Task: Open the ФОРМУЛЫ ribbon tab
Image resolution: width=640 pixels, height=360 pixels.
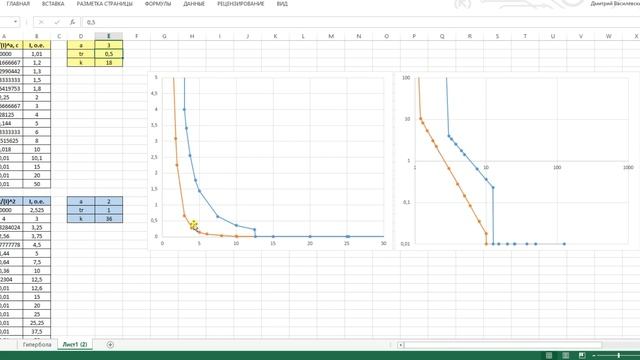Action: [158, 4]
